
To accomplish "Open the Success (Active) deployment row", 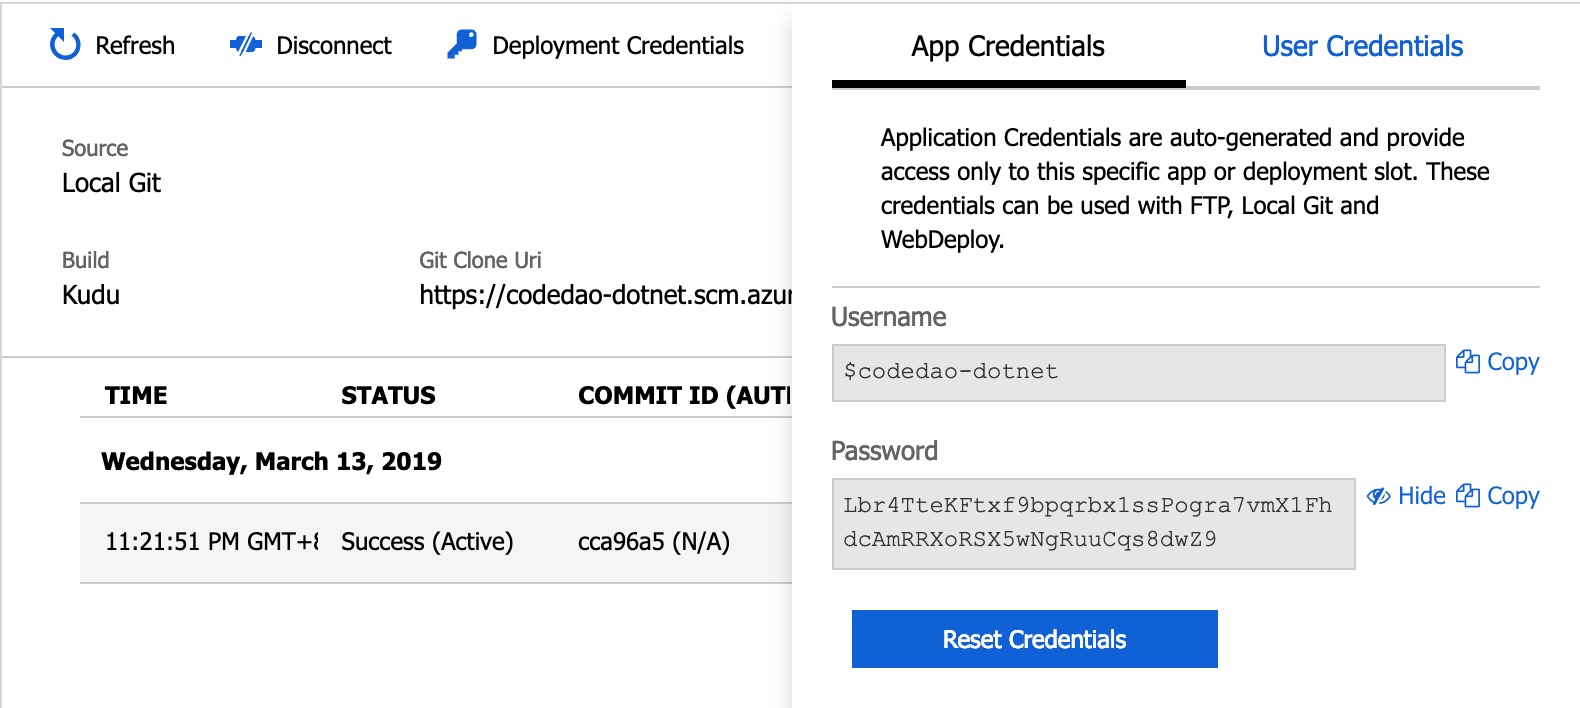I will (427, 542).
